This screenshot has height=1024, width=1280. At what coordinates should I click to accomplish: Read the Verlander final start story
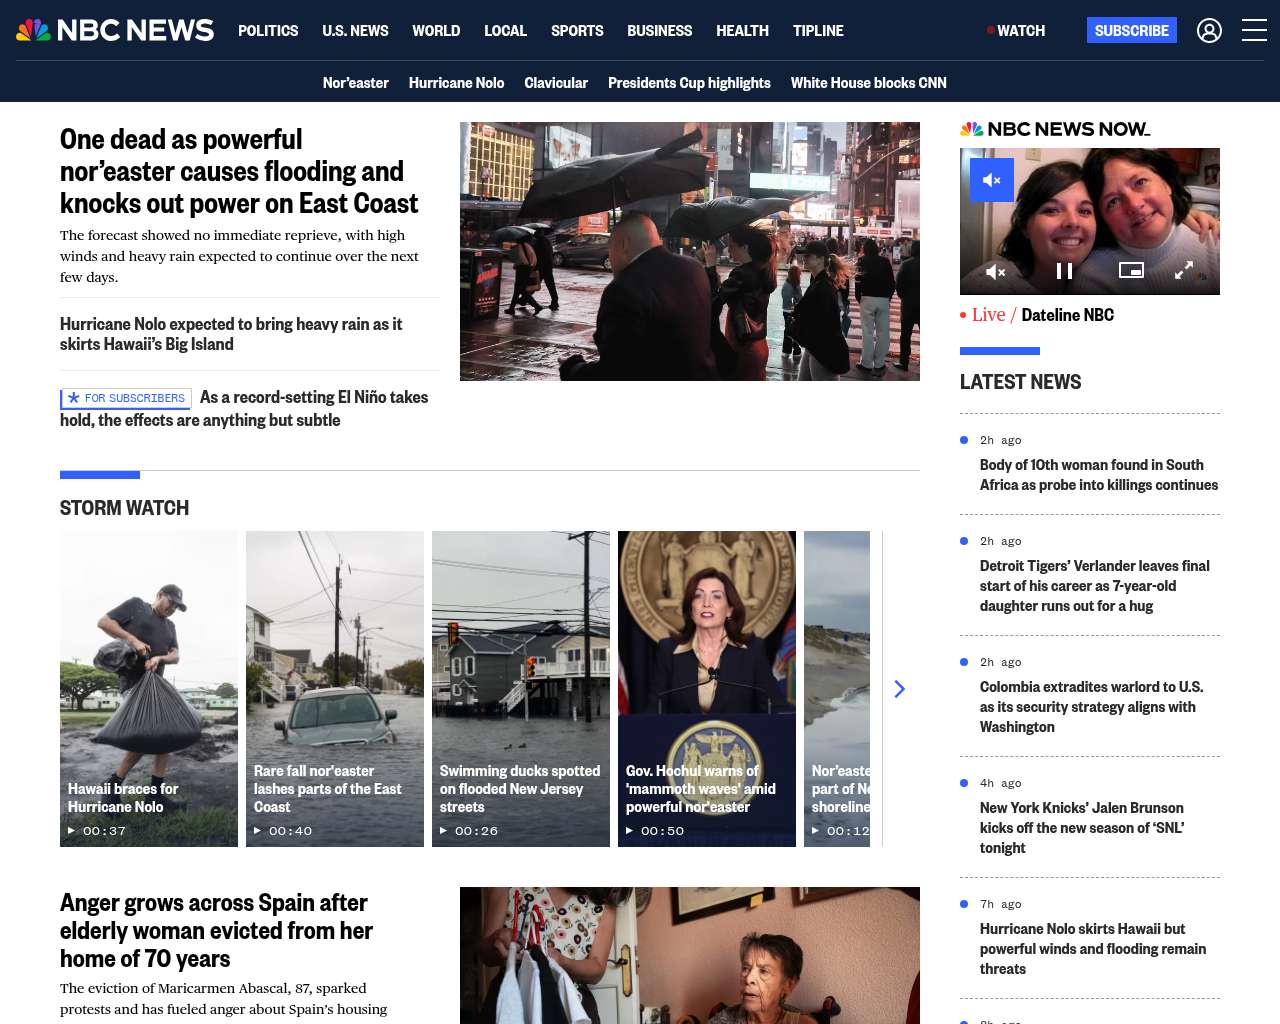1095,586
